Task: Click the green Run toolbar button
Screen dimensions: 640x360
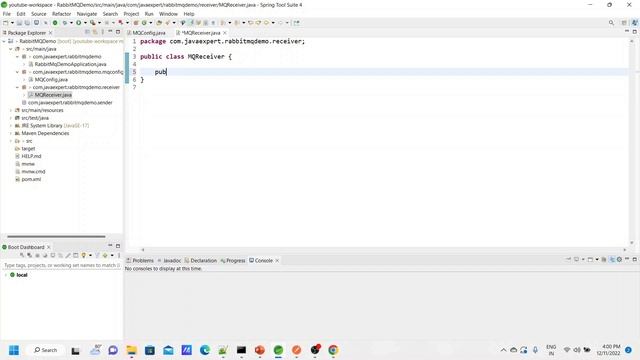Action: 79,23
